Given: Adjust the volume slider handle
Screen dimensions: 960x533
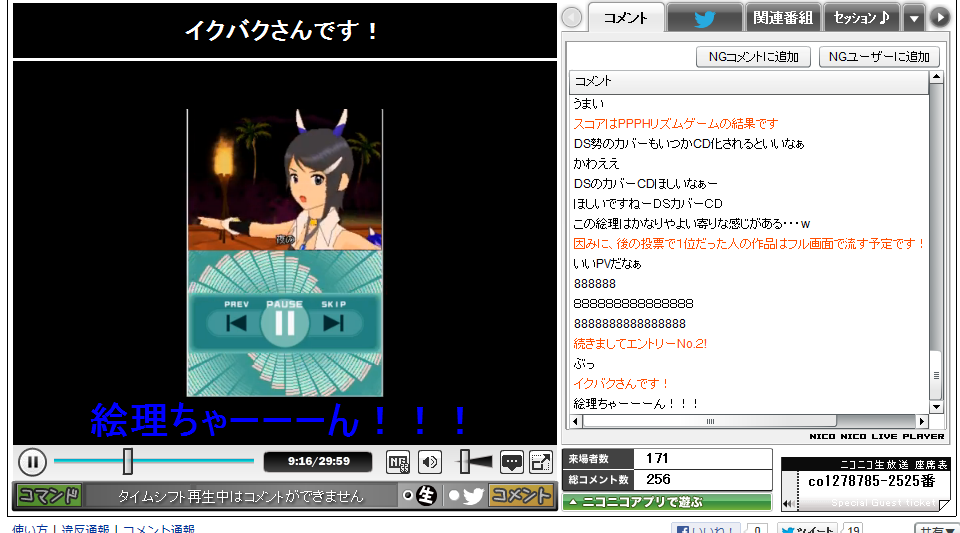Looking at the screenshot, I should click(465, 461).
